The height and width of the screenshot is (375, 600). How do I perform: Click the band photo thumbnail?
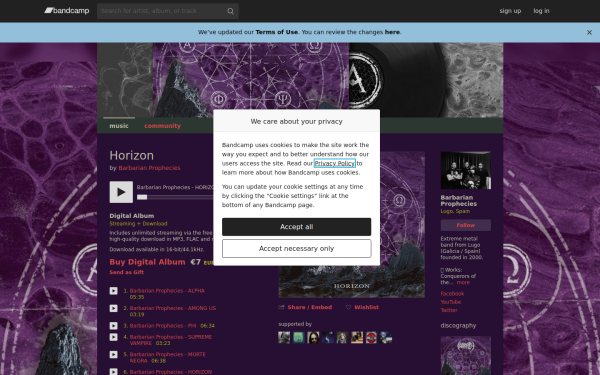point(466,170)
